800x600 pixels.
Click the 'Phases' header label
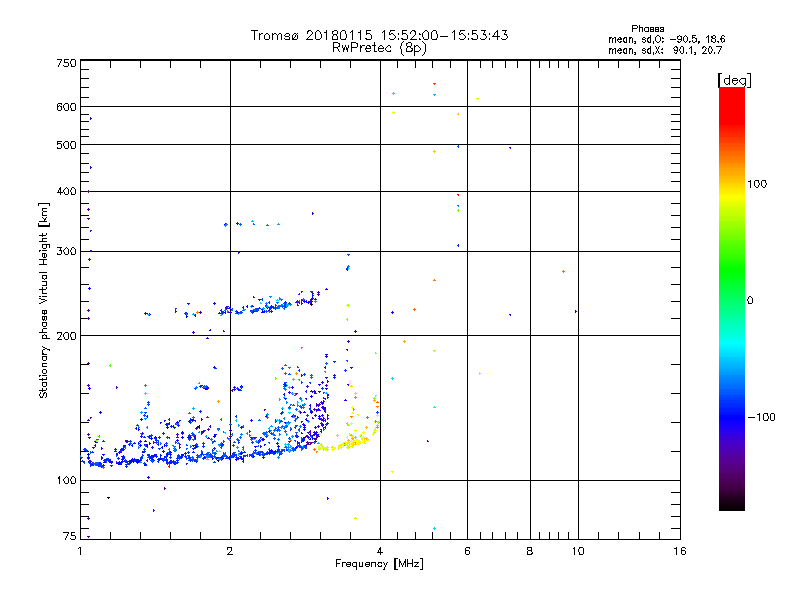647,29
